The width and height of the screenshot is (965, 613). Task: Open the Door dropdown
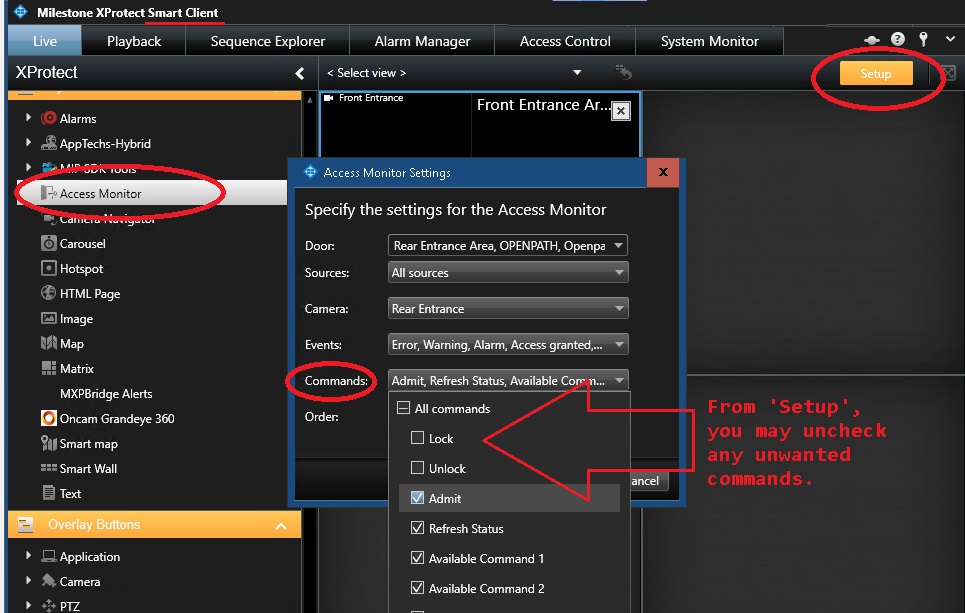point(508,245)
